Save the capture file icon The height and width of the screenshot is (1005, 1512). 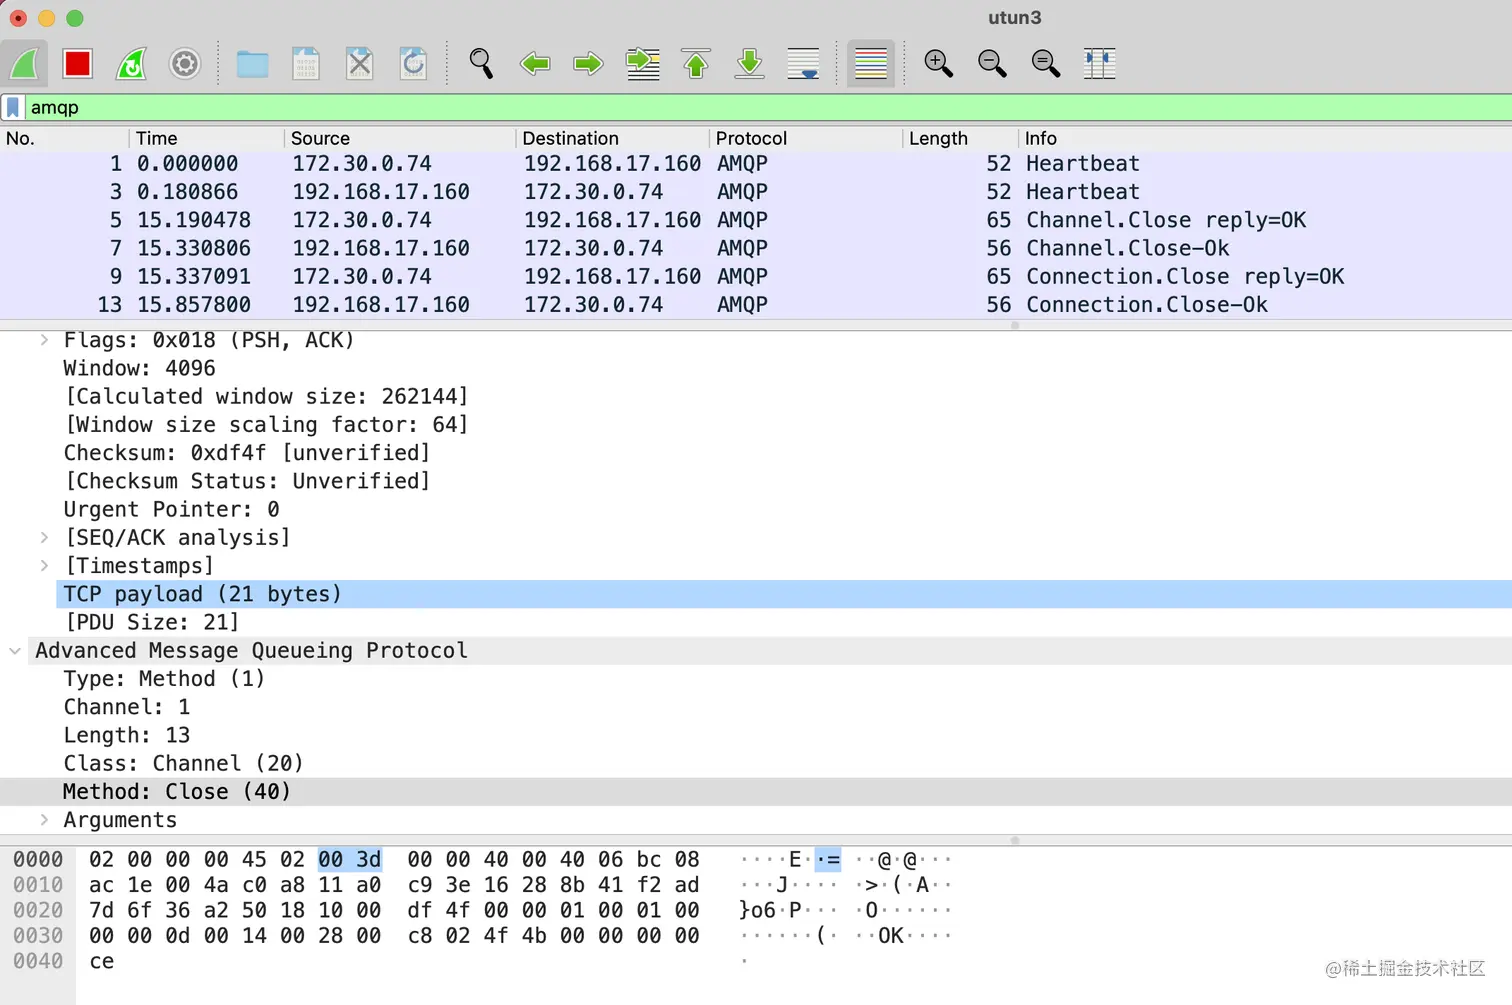[x=306, y=64]
